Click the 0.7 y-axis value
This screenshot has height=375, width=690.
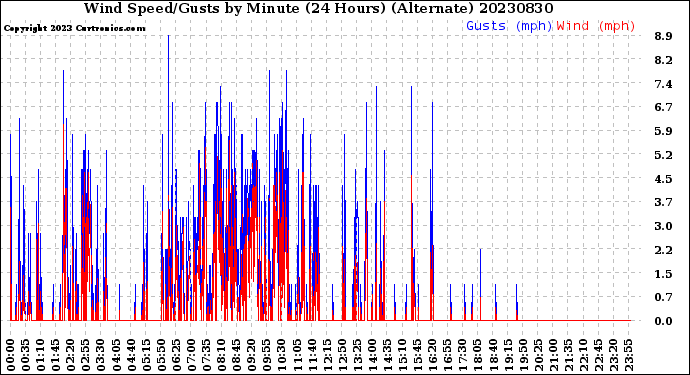663,297
